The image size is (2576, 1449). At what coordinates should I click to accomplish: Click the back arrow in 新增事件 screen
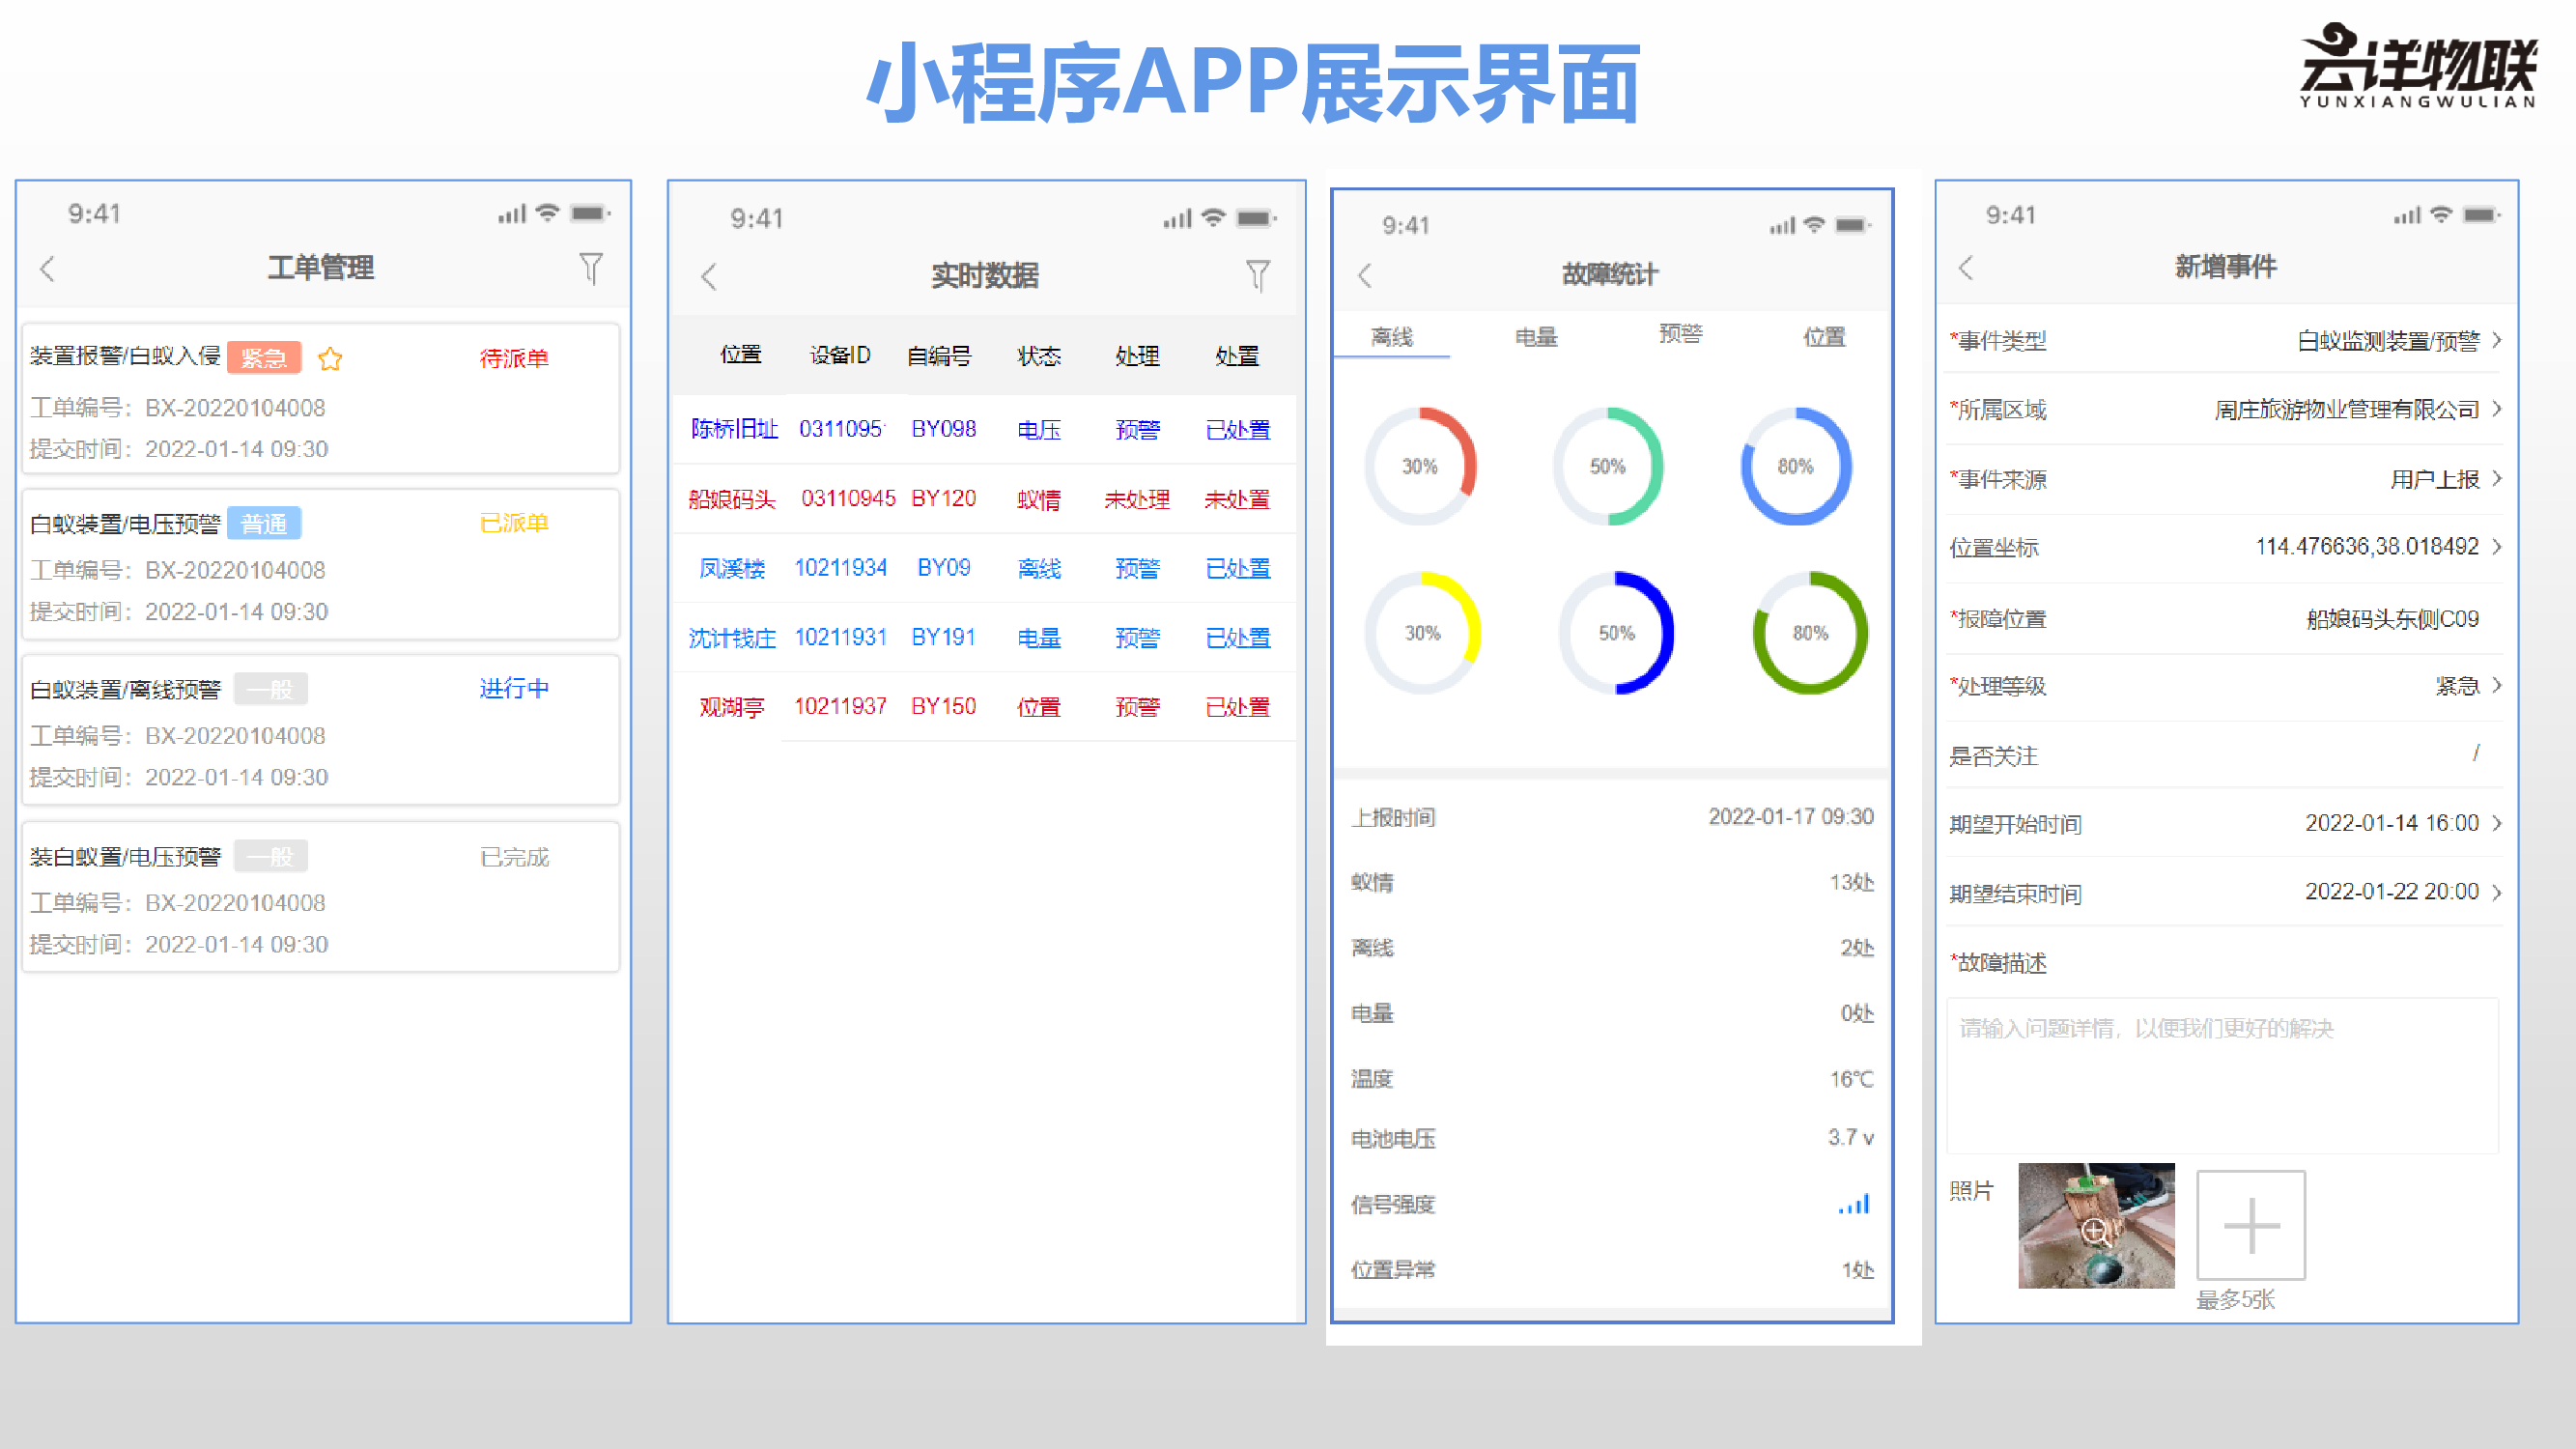(x=1966, y=268)
